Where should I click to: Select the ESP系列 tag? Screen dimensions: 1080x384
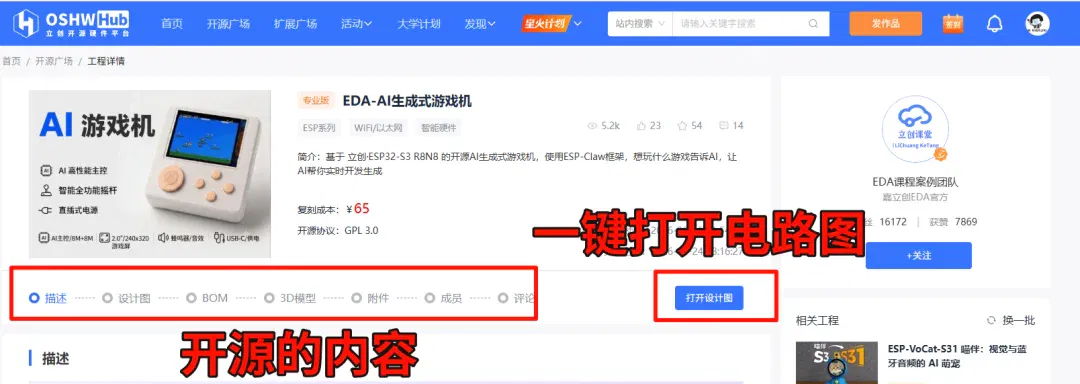(319, 127)
